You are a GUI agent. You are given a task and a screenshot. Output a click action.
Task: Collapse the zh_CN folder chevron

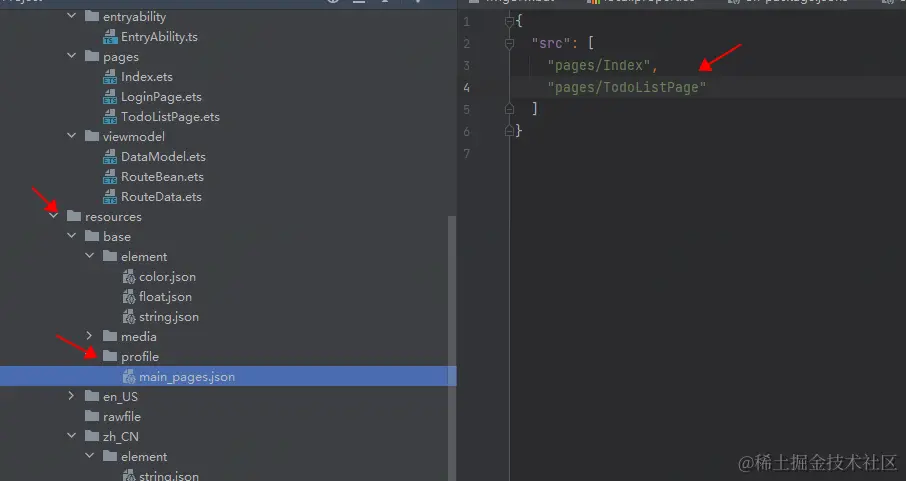tap(72, 436)
